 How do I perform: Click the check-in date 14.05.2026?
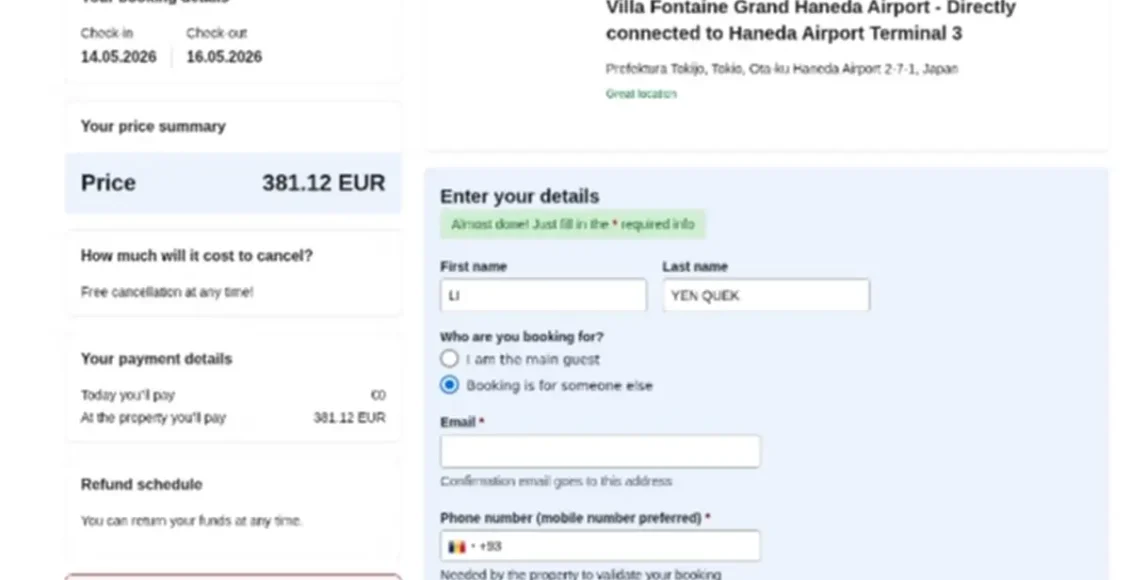(118, 57)
